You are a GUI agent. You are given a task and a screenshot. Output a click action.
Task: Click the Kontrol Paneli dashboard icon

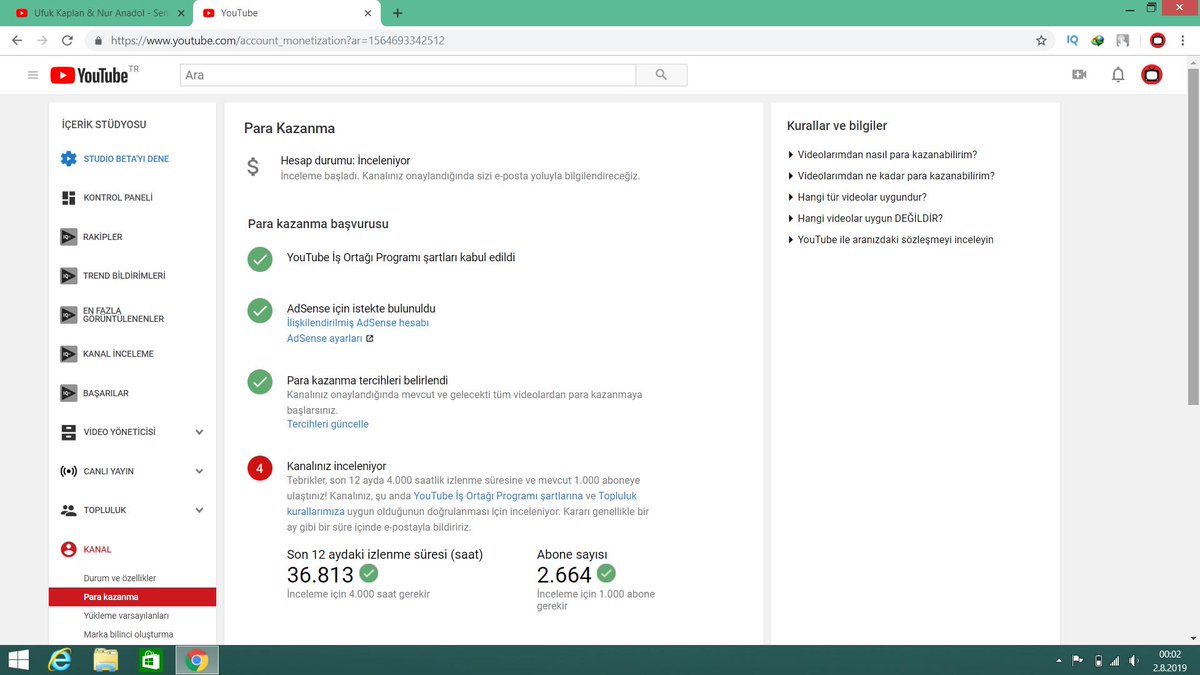tap(68, 198)
